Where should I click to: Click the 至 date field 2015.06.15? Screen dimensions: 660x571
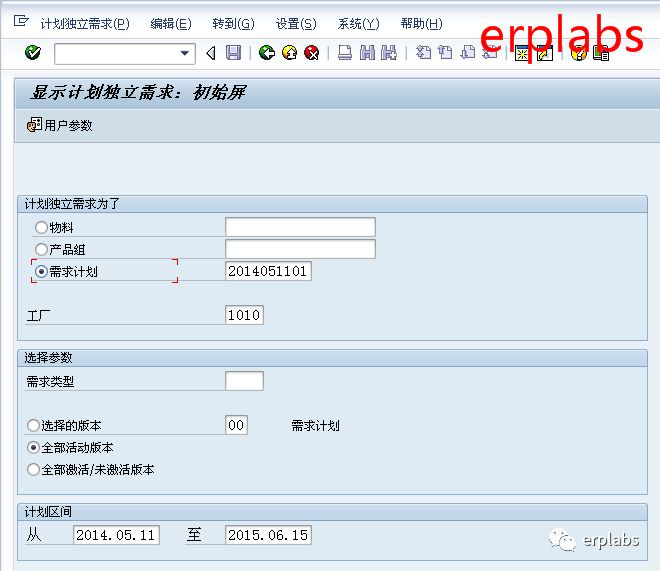[x=268, y=535]
